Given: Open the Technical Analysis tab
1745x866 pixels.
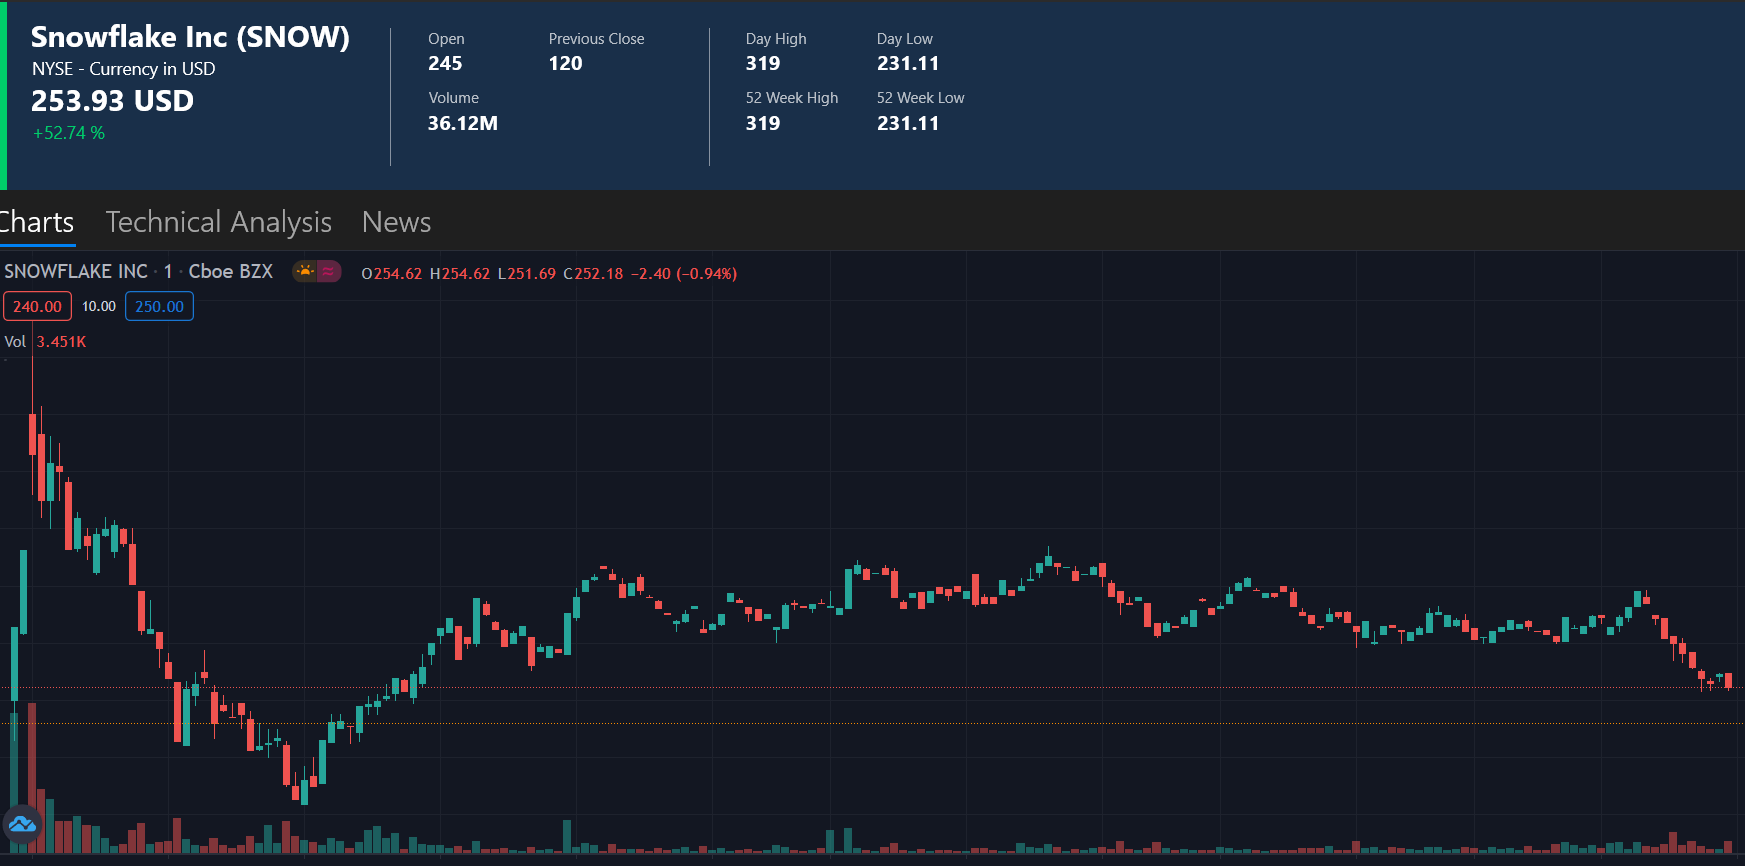Looking at the screenshot, I should (218, 222).
